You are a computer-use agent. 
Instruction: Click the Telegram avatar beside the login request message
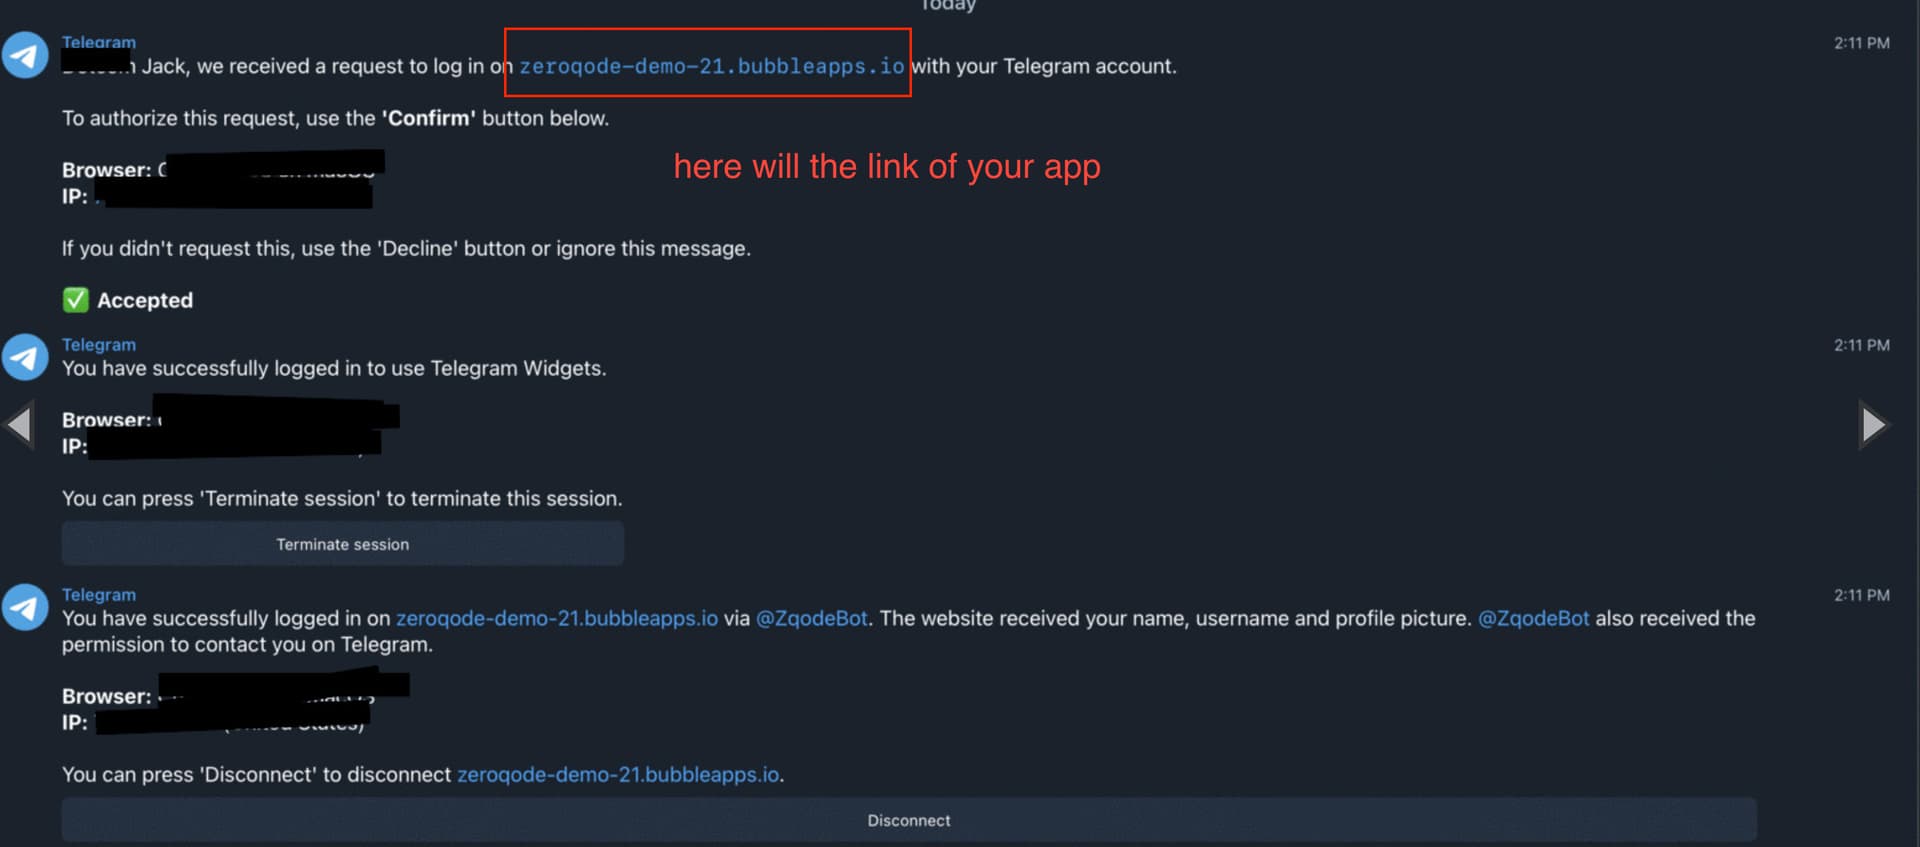pyautogui.click(x=25, y=55)
